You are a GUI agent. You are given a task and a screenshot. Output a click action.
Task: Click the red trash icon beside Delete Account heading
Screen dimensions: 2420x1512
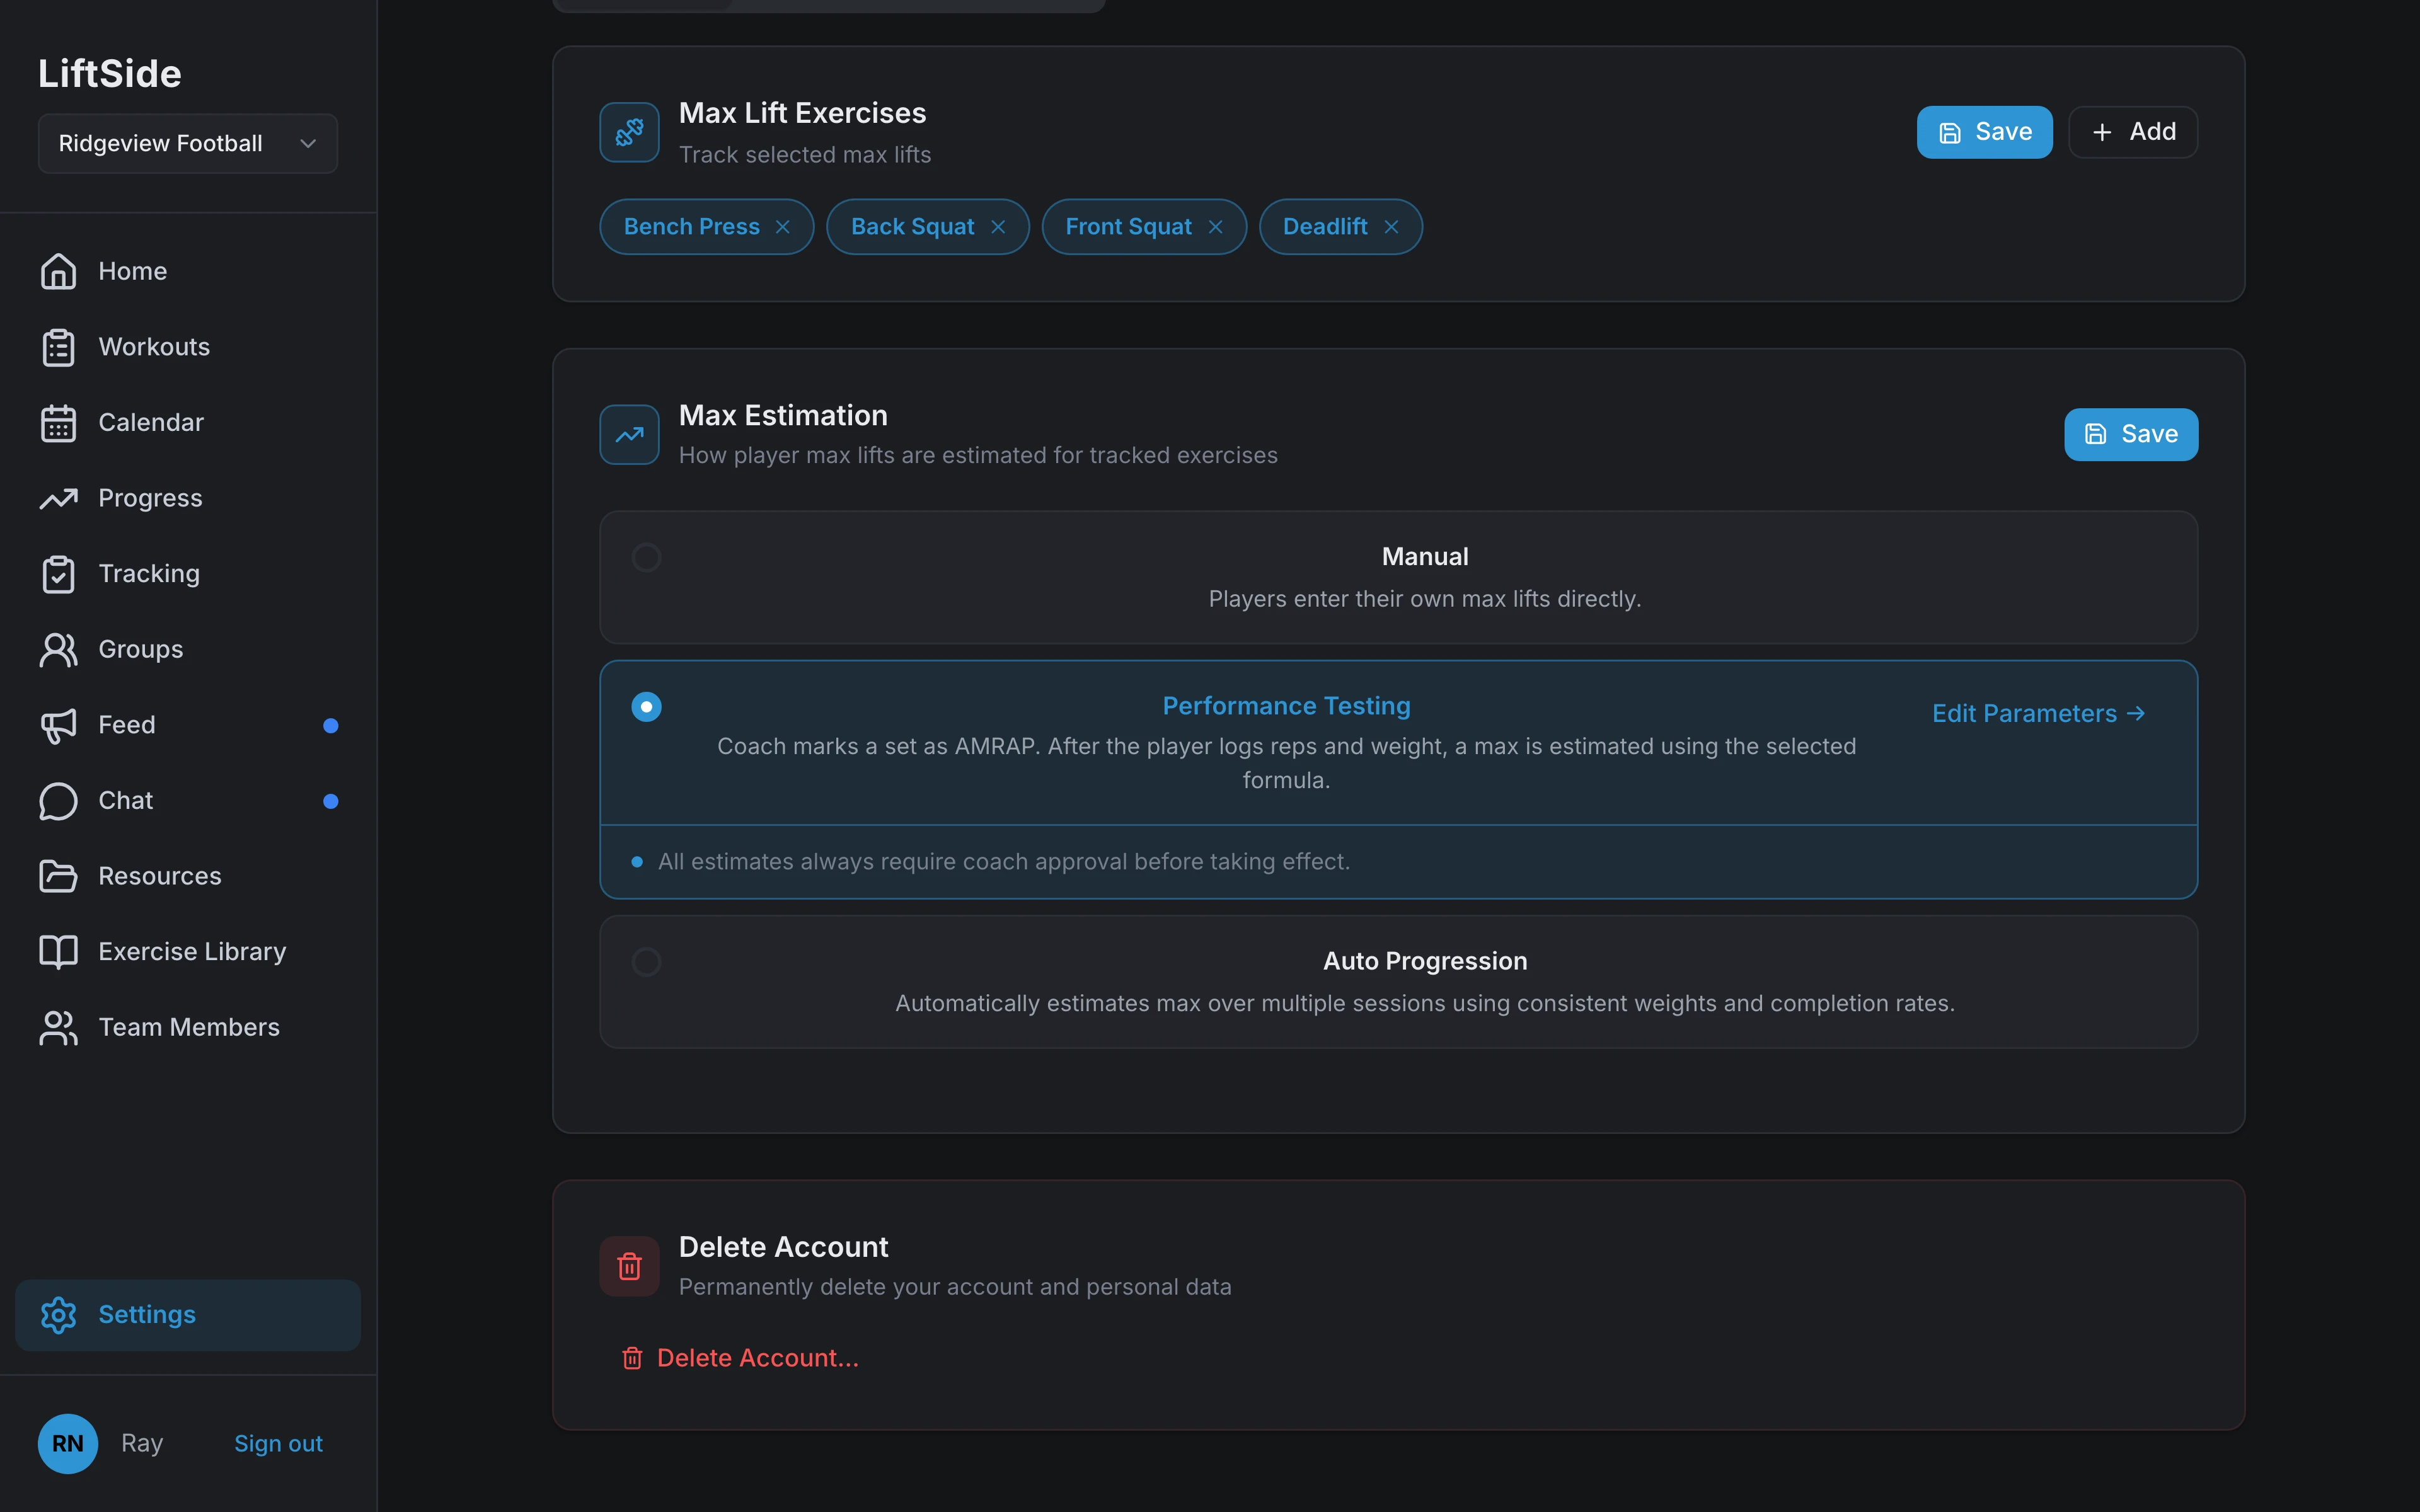(629, 1266)
